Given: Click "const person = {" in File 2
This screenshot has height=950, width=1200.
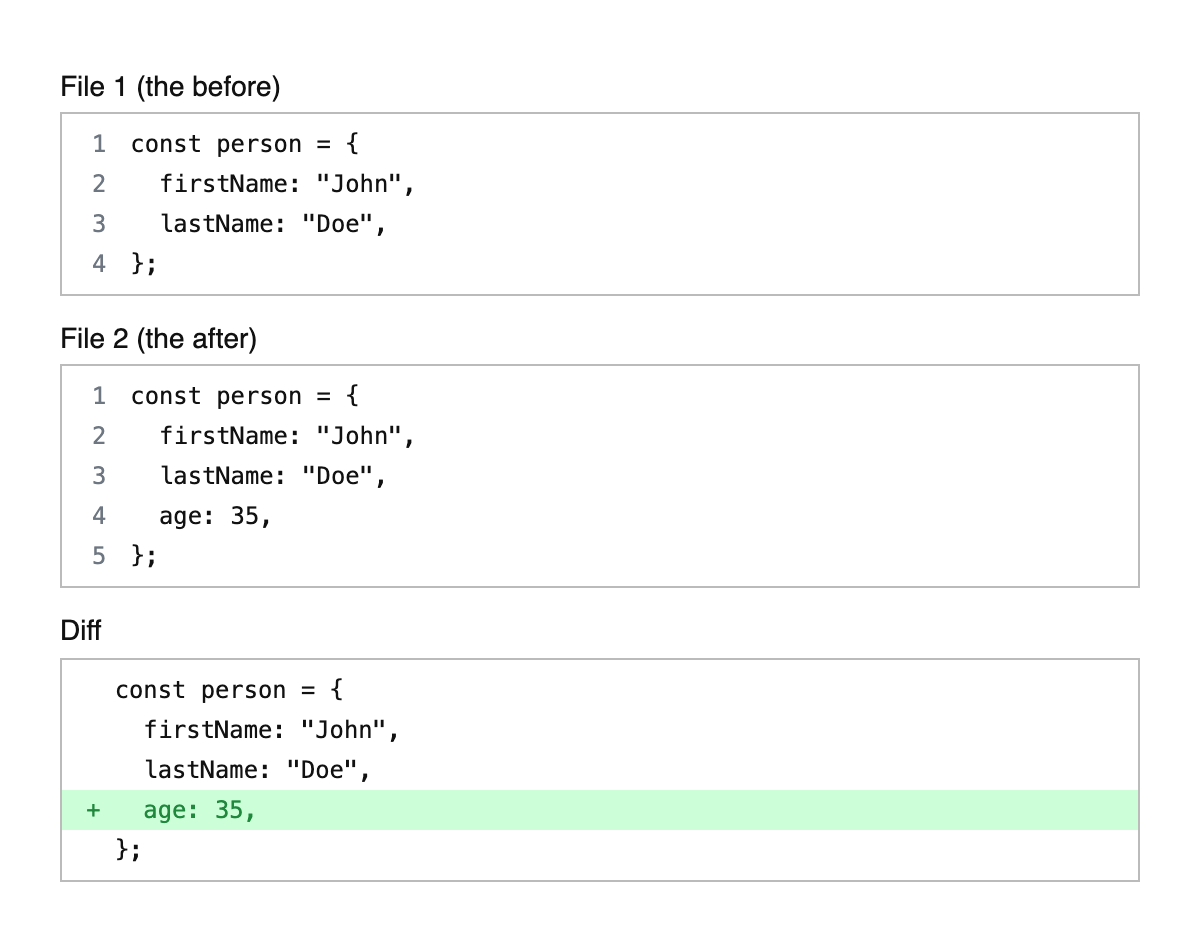Looking at the screenshot, I should (x=244, y=396).
